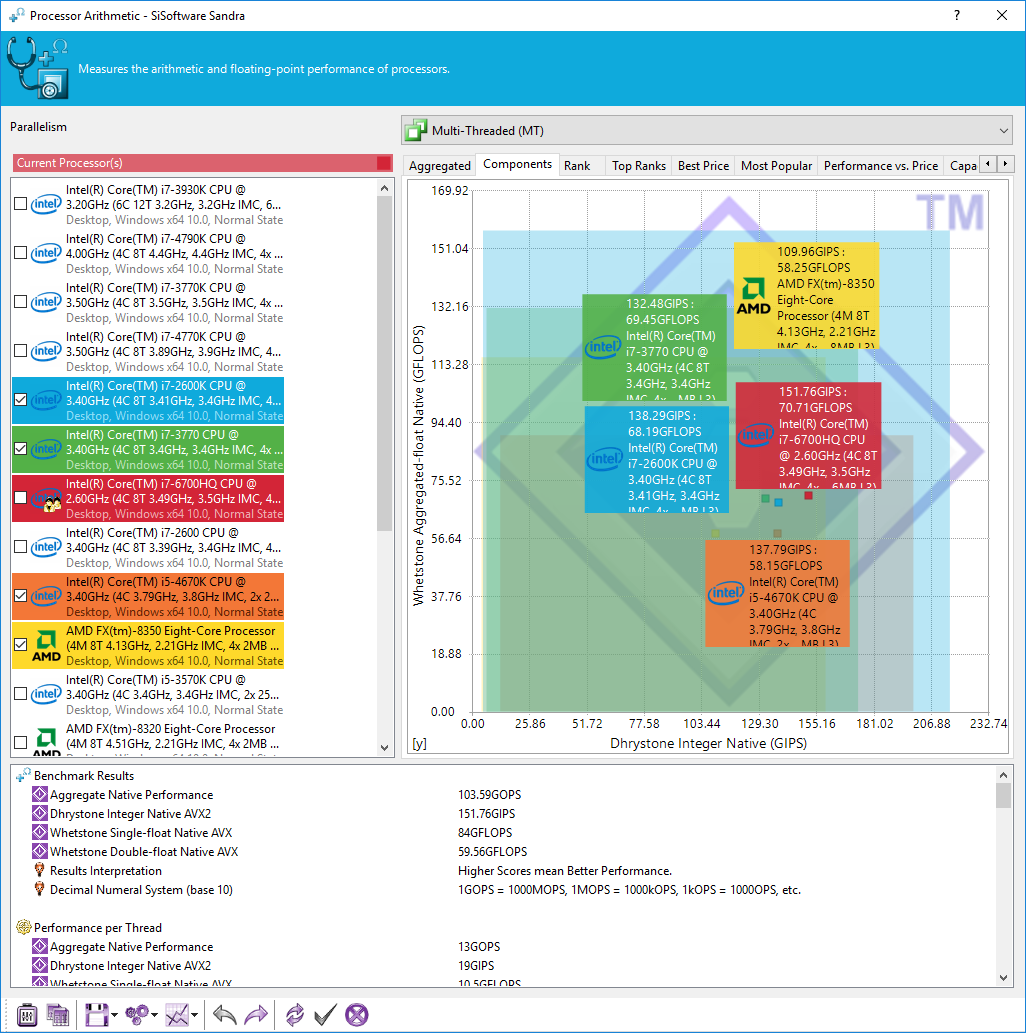Open the chart icon dropdown arrow
Viewport: 1026px width, 1033px height.
194,1015
